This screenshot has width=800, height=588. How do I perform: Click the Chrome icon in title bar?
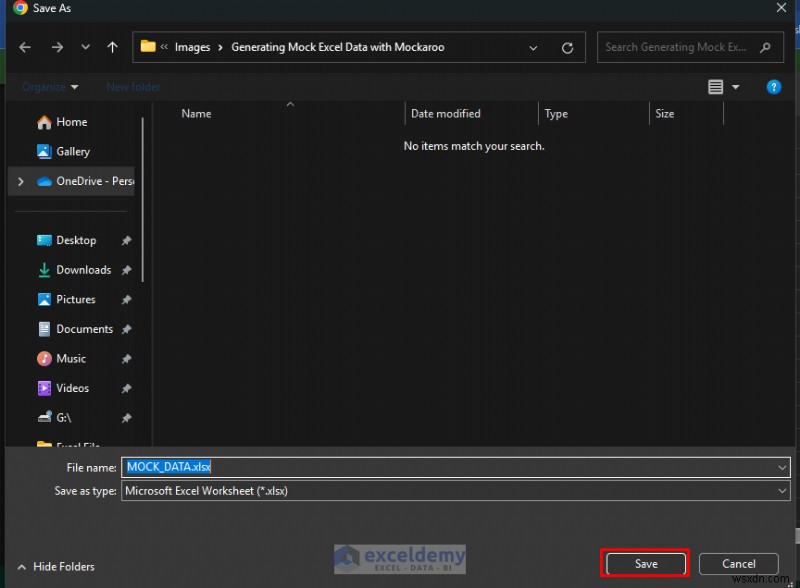pos(20,8)
